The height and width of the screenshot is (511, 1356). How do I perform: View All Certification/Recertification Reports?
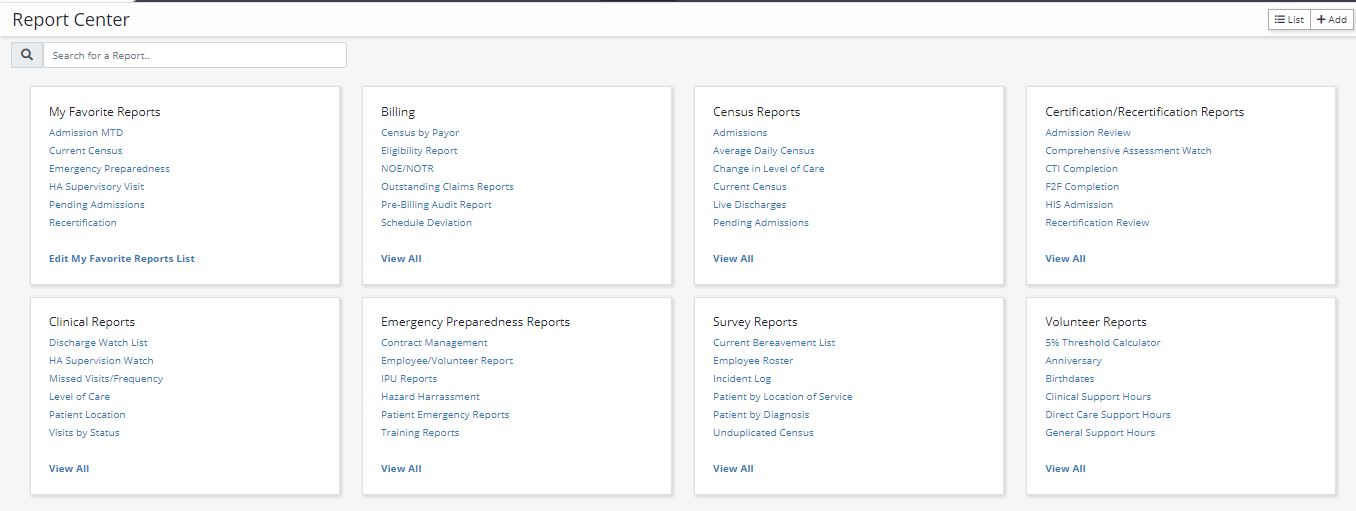(1065, 259)
